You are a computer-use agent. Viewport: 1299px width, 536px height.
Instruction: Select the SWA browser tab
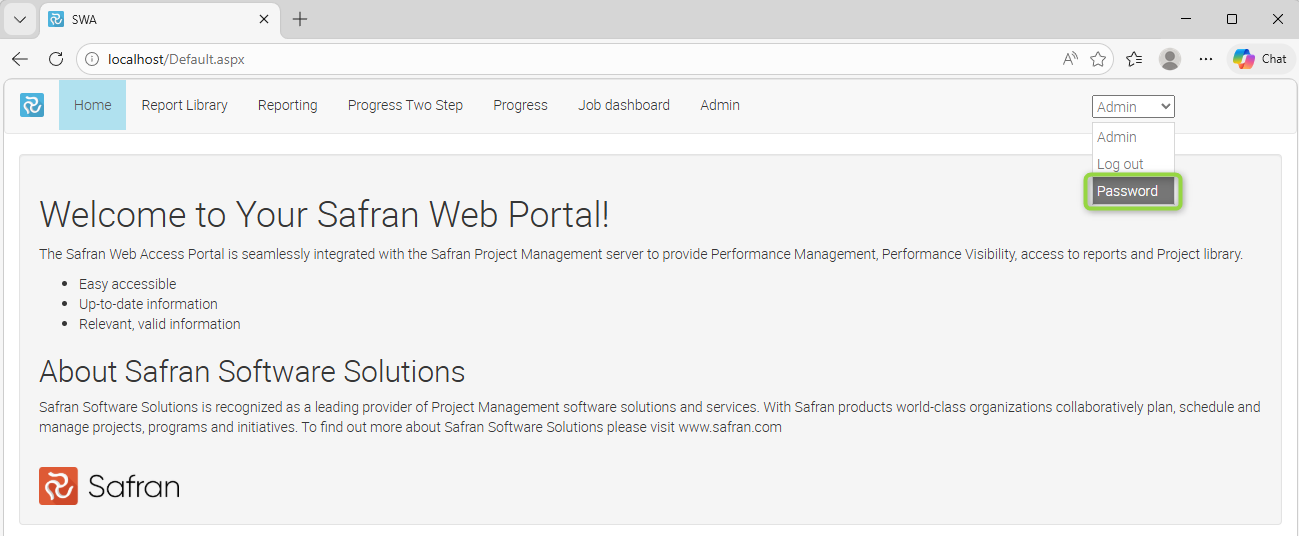(160, 19)
